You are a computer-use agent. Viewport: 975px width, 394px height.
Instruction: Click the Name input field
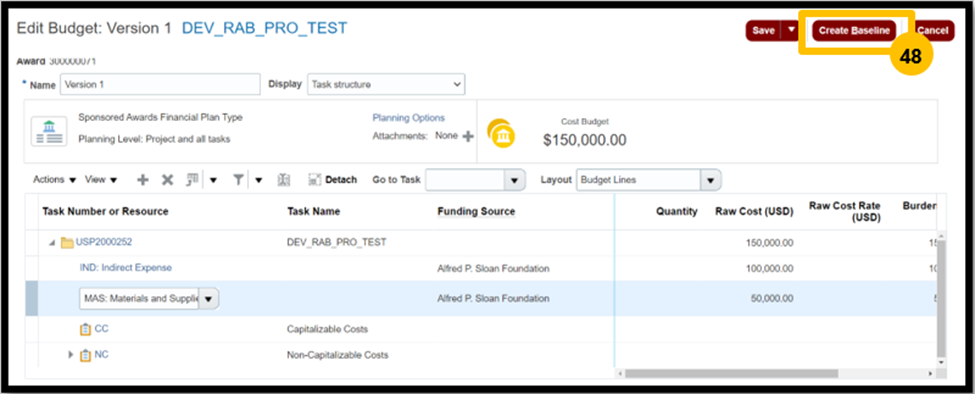click(160, 85)
